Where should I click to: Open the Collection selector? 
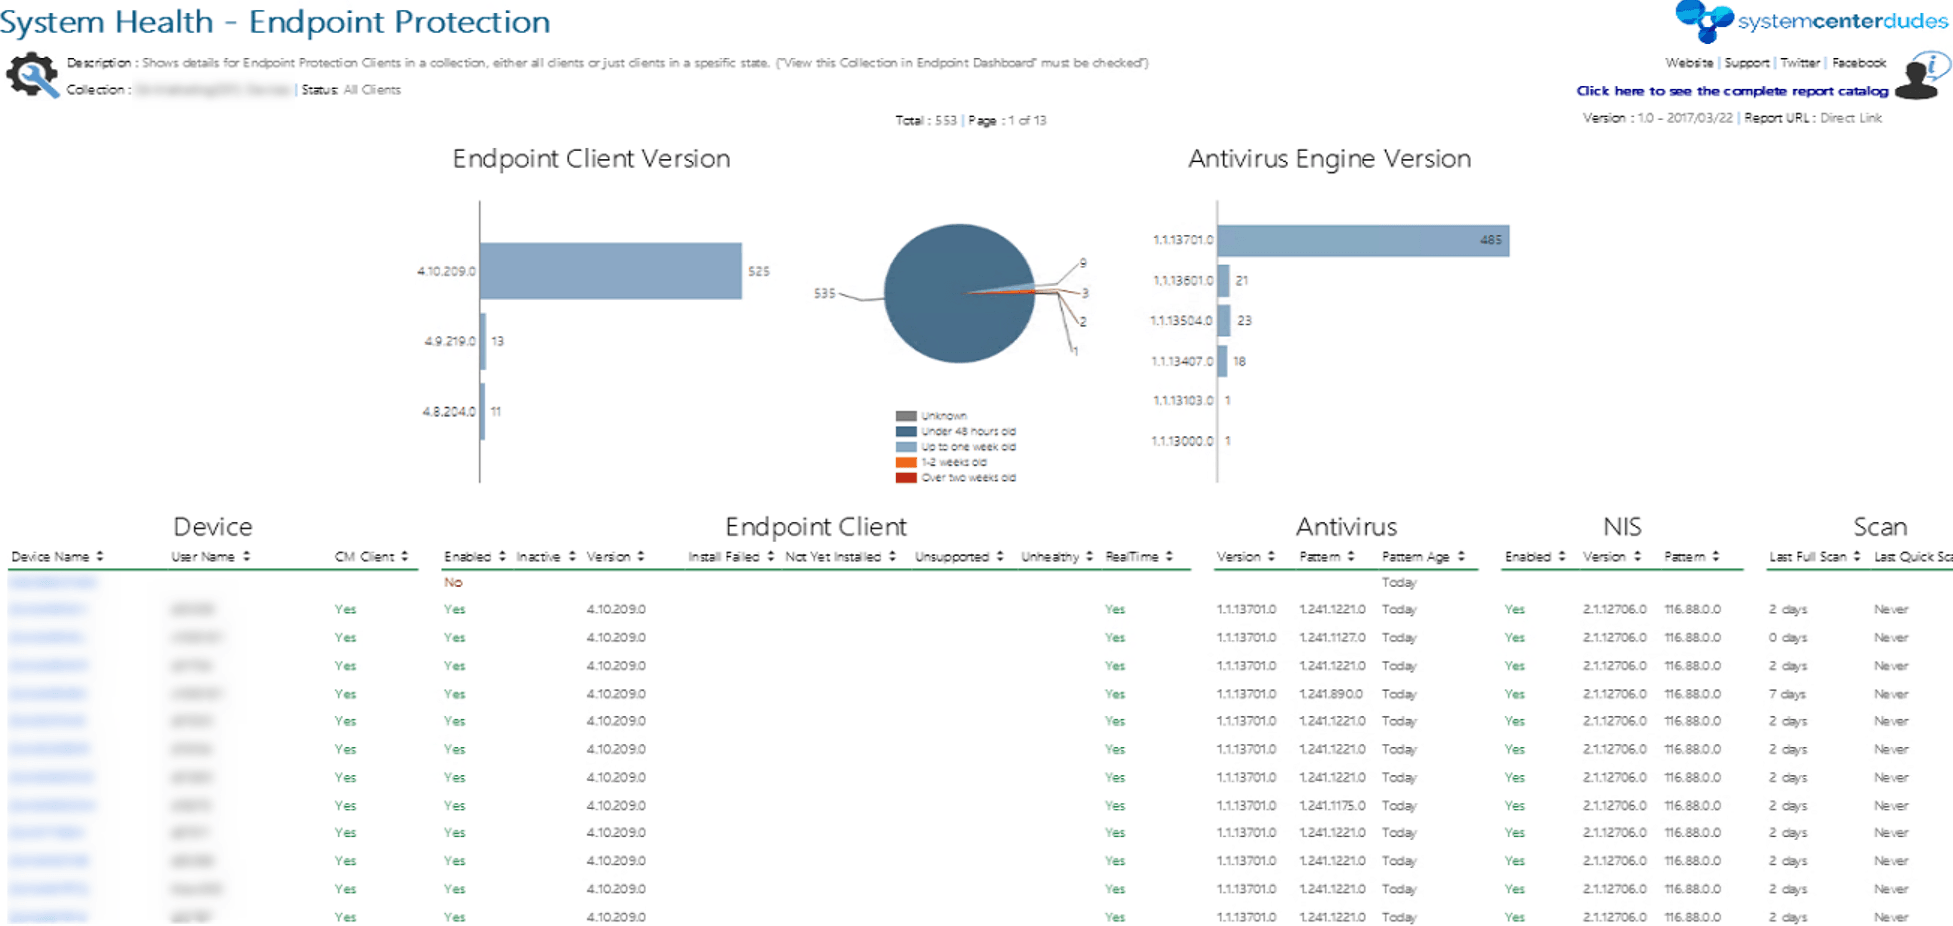pyautogui.click(x=213, y=89)
